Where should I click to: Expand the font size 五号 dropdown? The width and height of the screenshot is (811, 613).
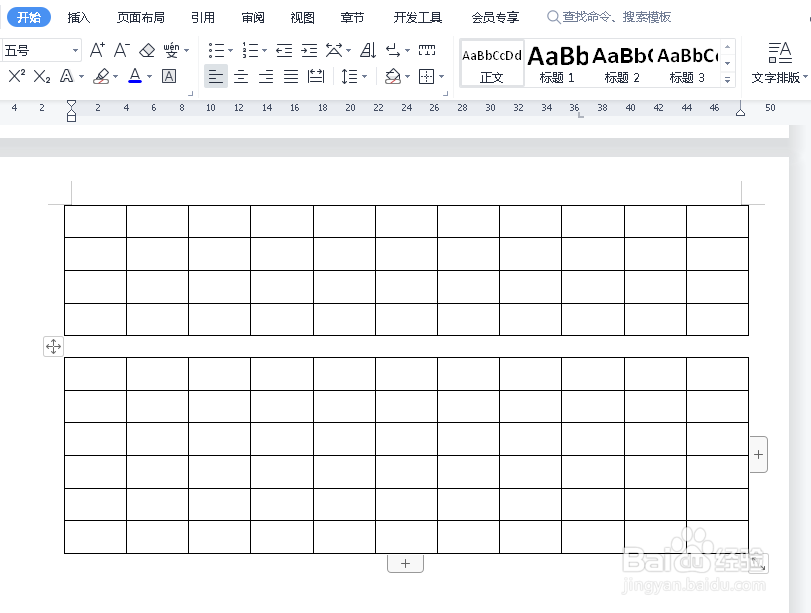tap(76, 50)
